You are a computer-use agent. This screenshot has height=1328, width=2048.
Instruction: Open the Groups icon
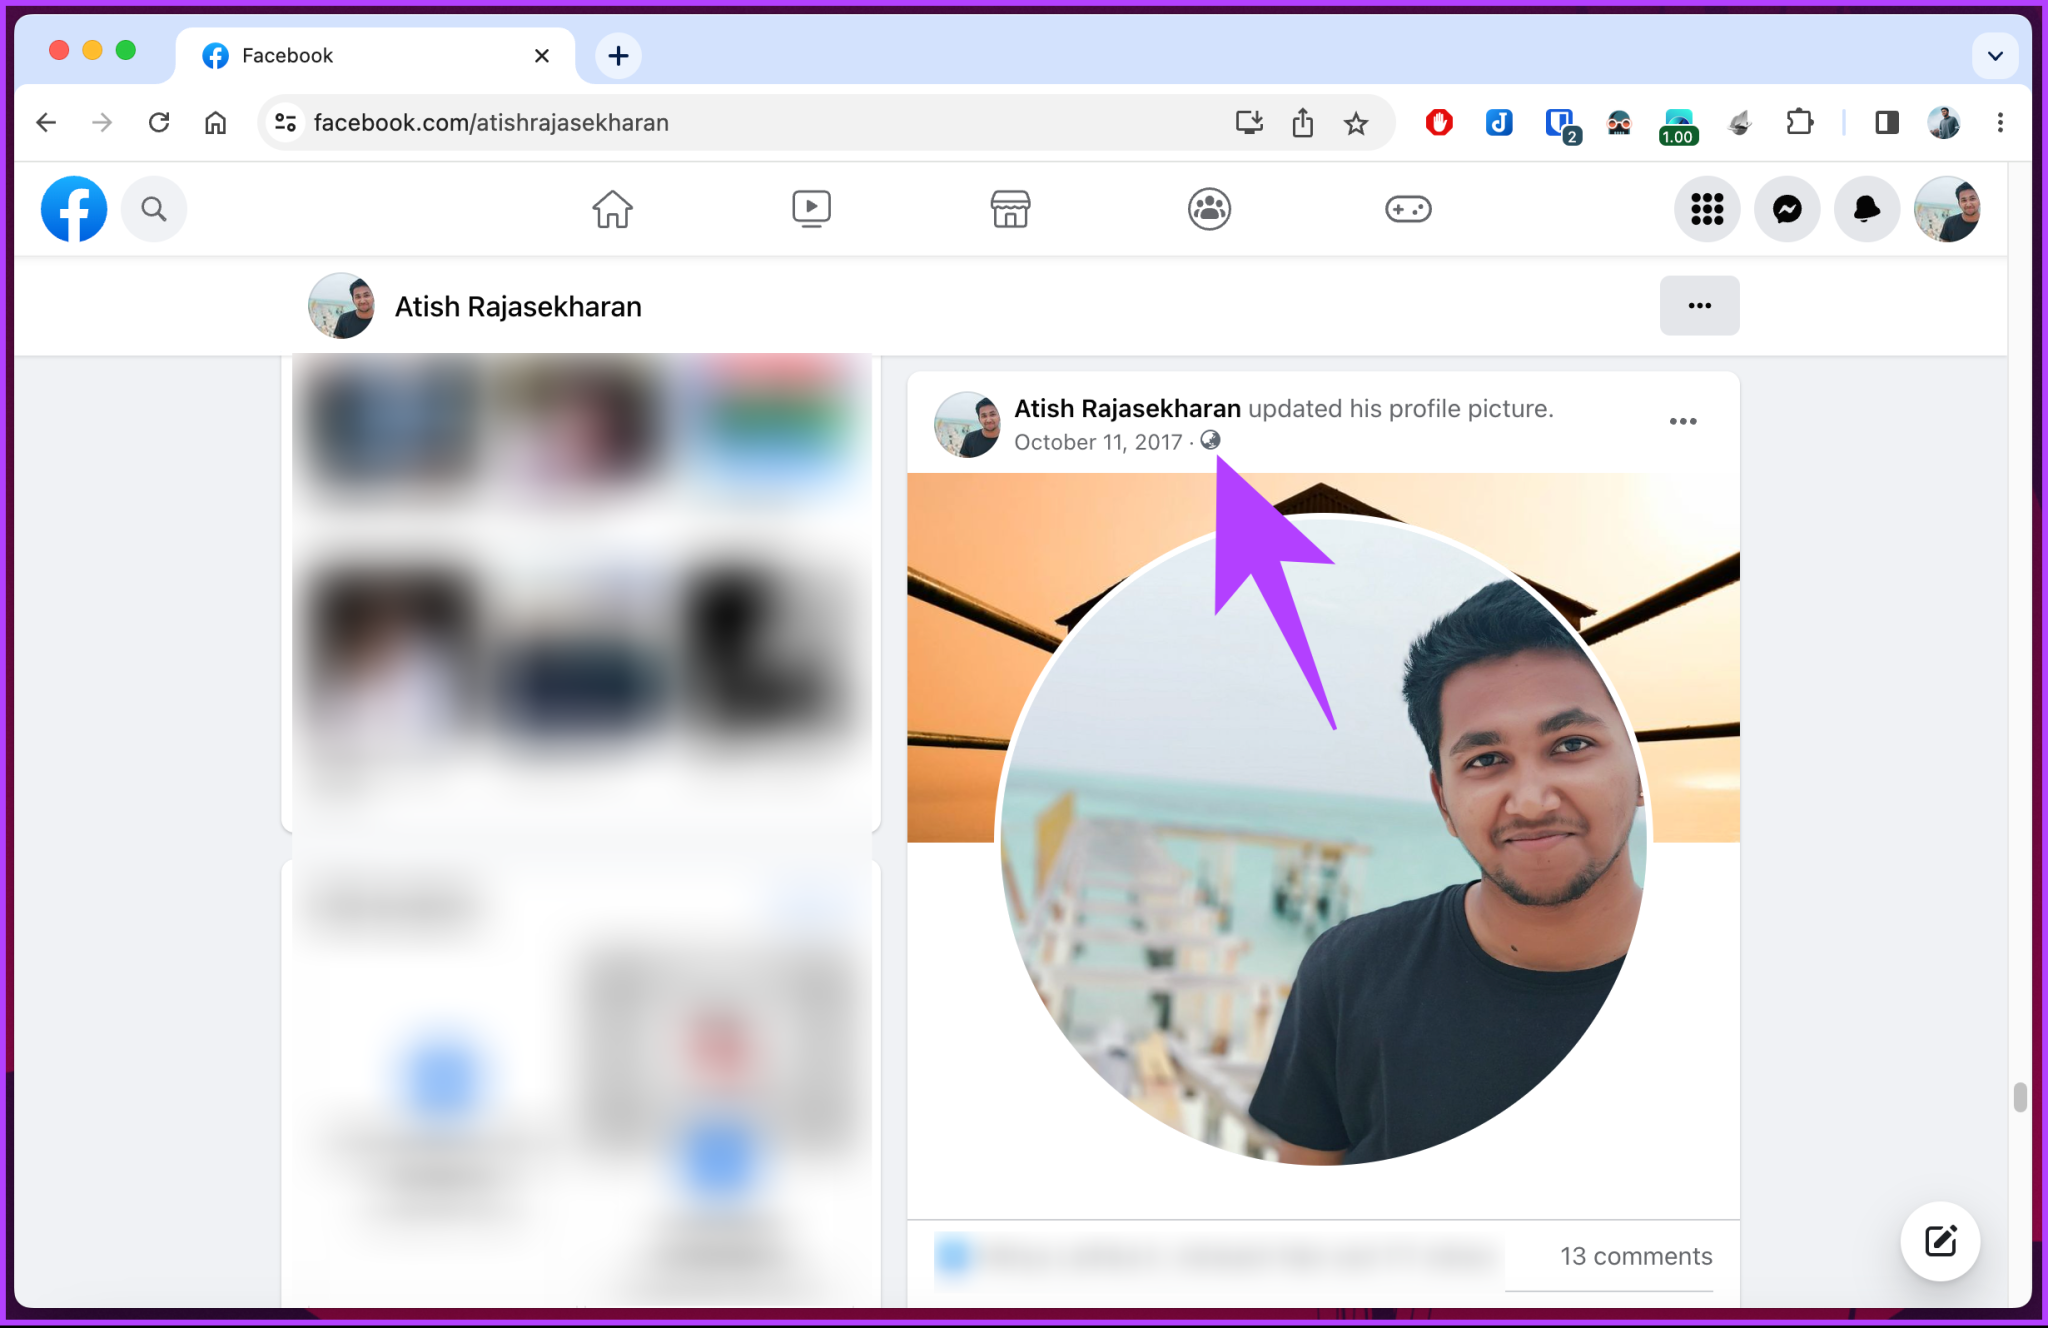1208,209
